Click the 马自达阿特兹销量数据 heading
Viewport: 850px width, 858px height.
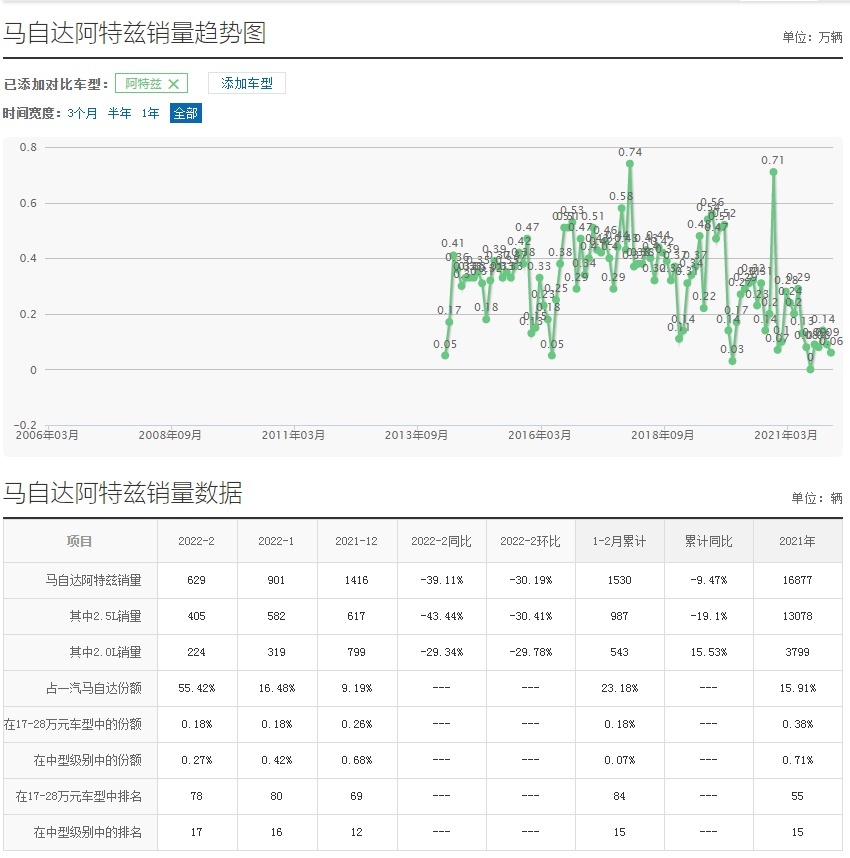(x=123, y=493)
